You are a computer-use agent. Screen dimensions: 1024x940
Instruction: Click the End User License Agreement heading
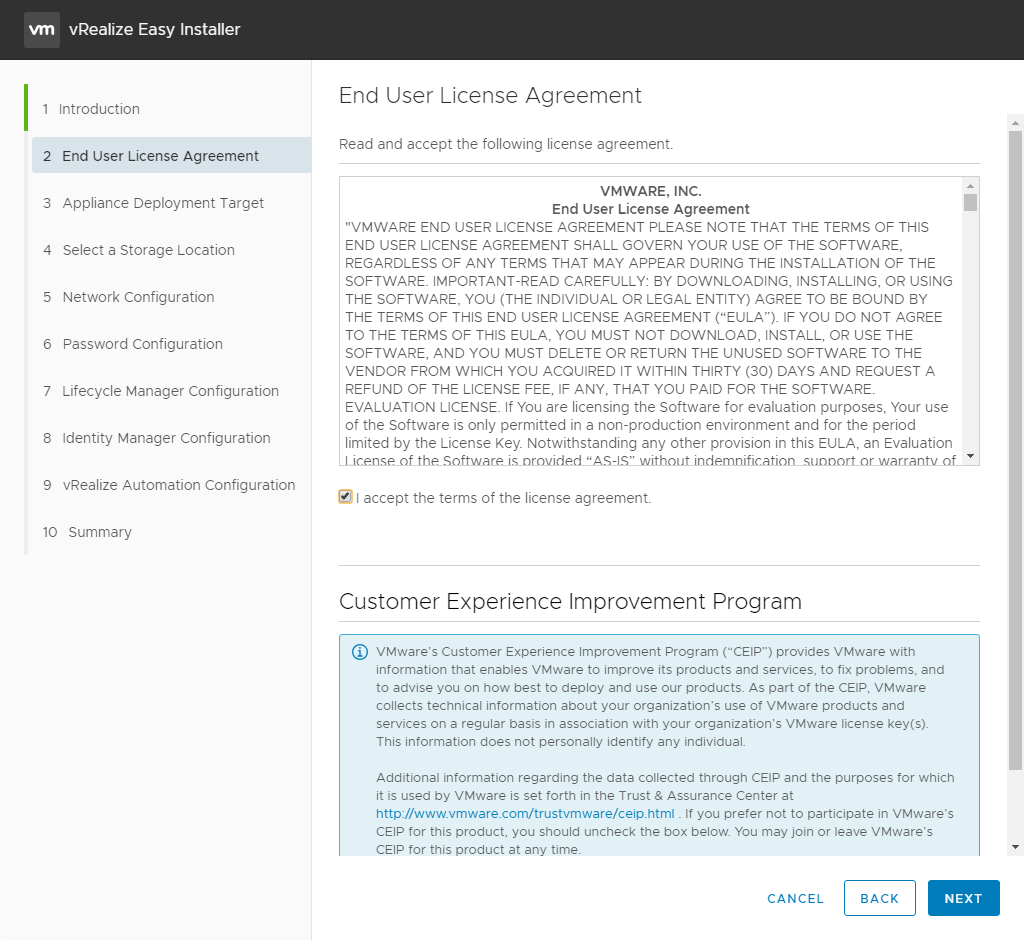490,95
